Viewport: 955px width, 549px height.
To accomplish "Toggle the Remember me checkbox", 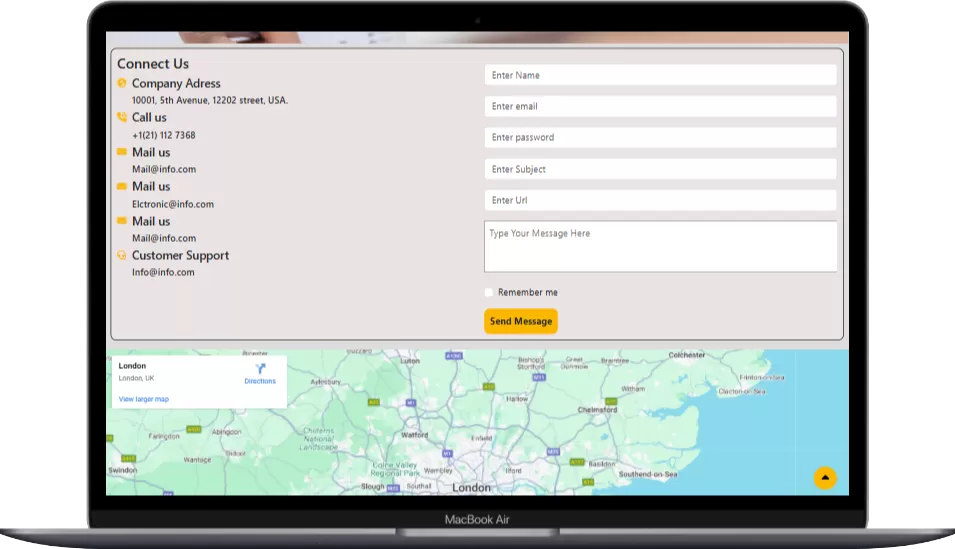I will 488,292.
